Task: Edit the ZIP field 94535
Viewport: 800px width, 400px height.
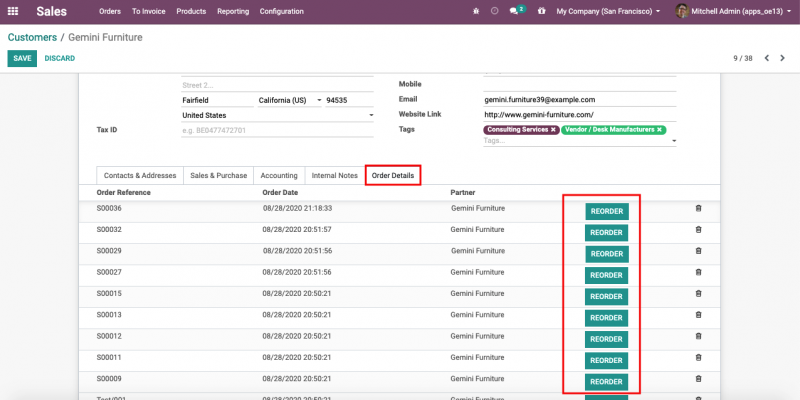Action: (349, 101)
